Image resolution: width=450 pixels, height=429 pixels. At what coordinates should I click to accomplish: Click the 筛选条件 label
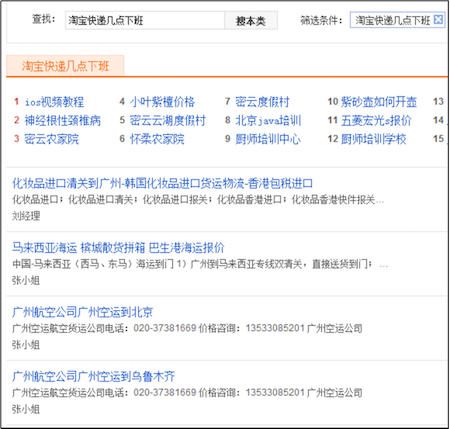(x=321, y=20)
